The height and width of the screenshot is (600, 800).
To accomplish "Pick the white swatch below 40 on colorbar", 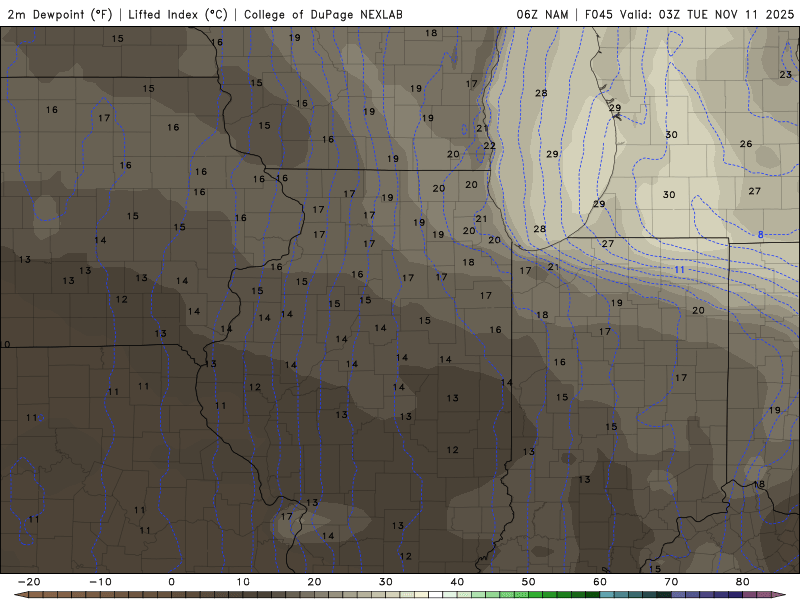I will click(435, 594).
